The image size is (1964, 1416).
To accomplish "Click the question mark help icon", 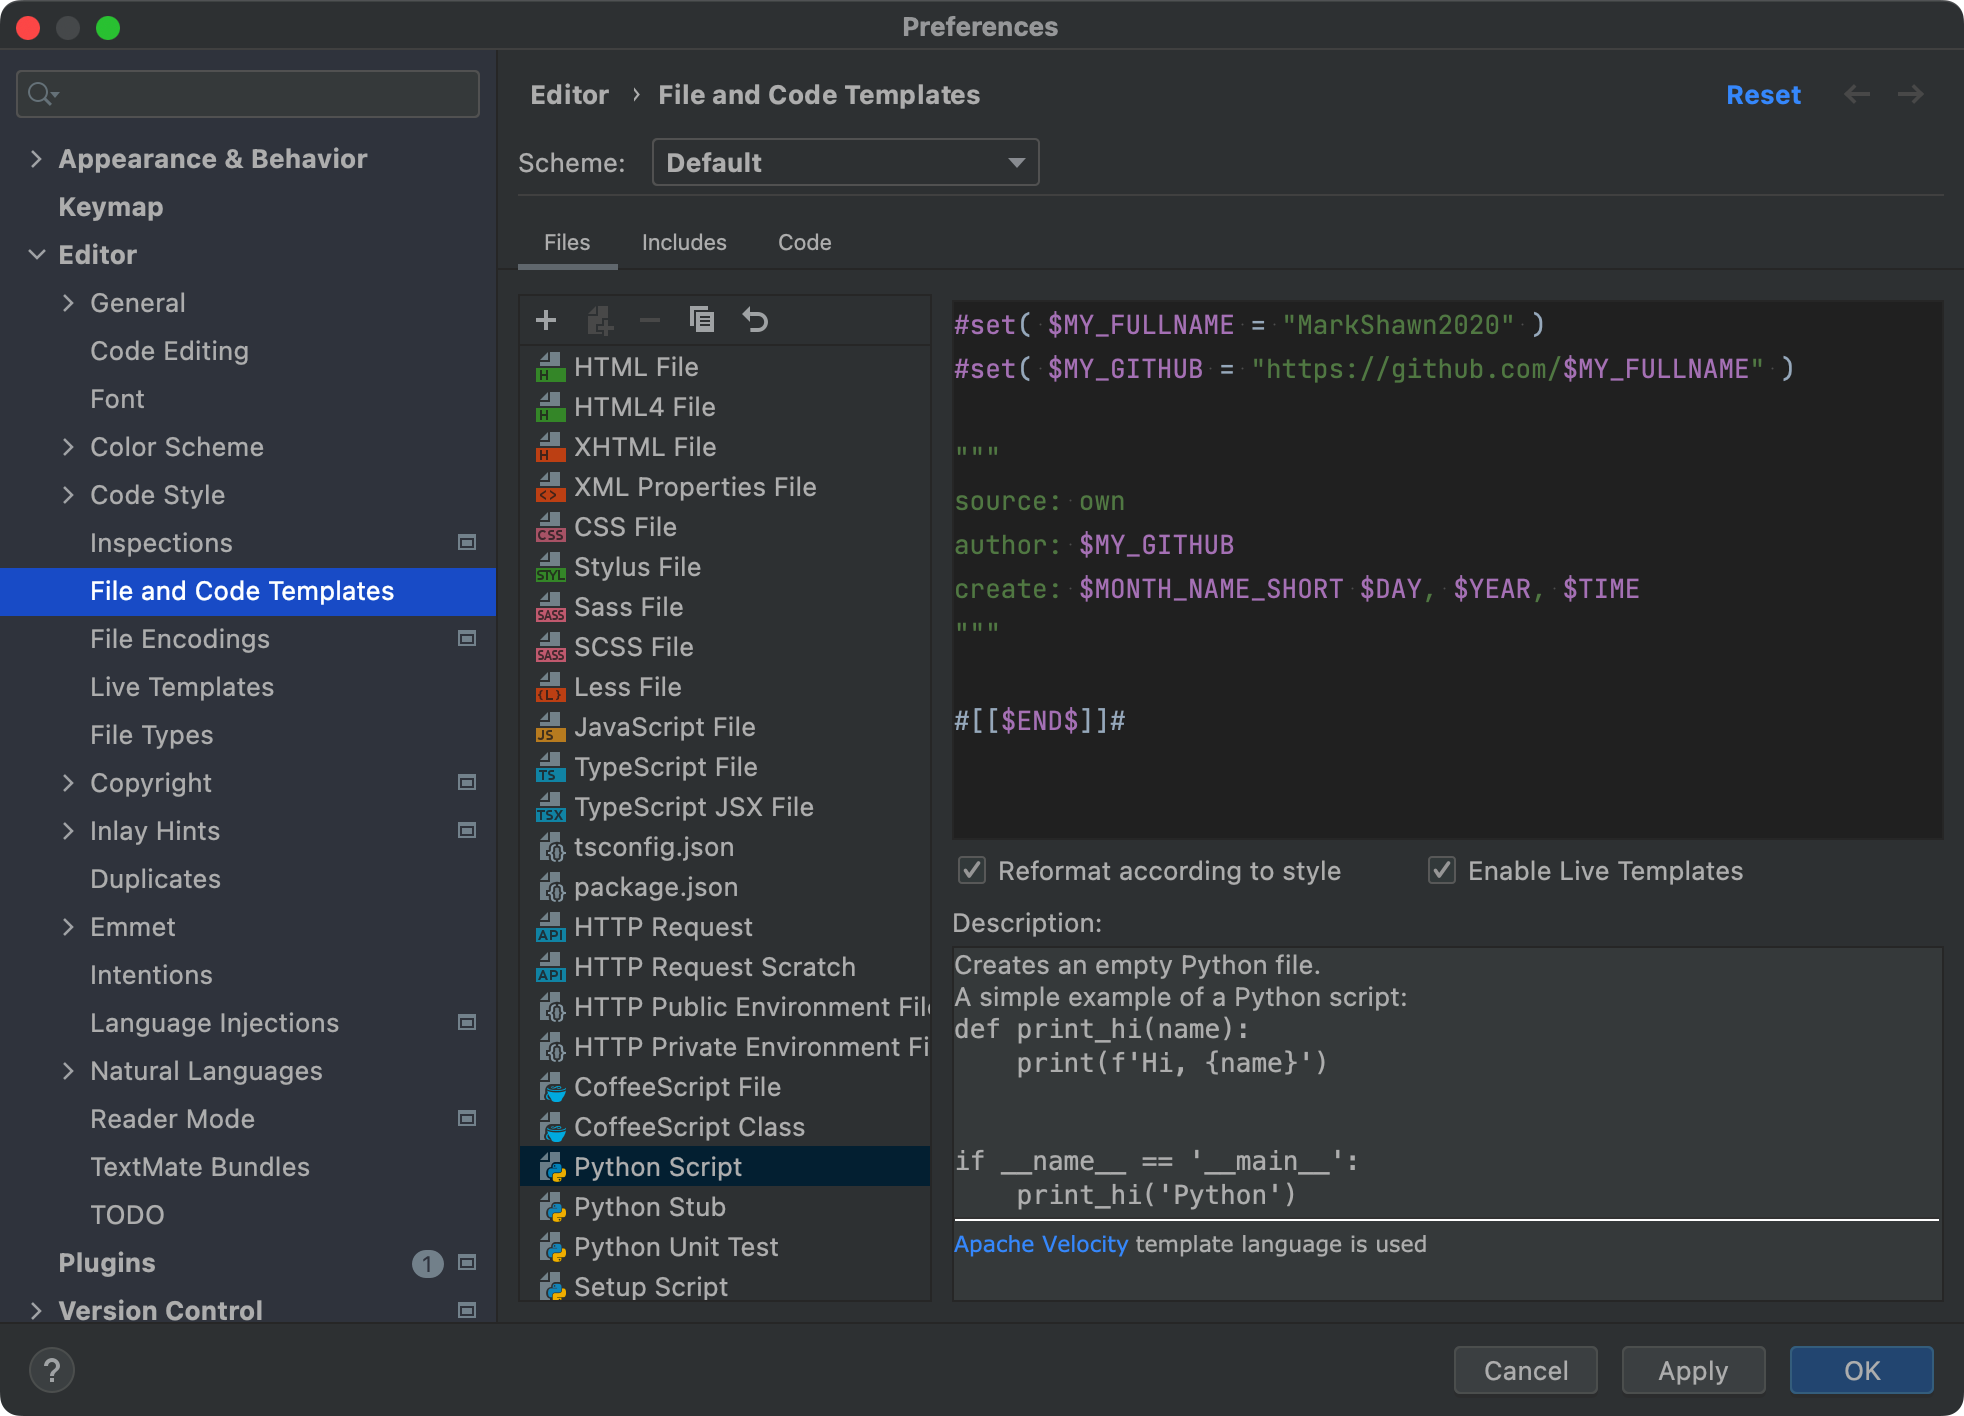I will 52,1370.
